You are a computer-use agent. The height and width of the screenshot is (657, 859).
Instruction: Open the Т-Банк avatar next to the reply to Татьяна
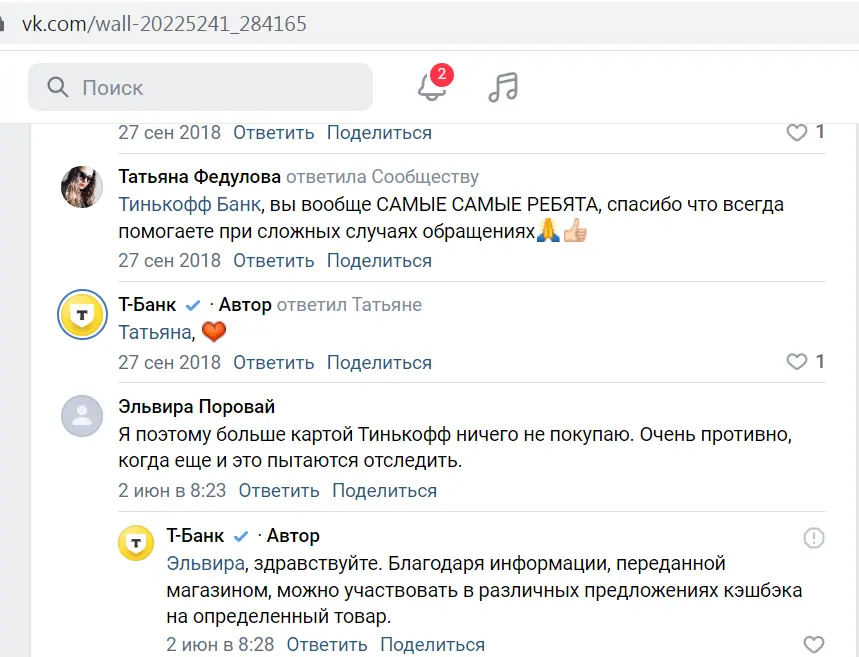pos(82,315)
